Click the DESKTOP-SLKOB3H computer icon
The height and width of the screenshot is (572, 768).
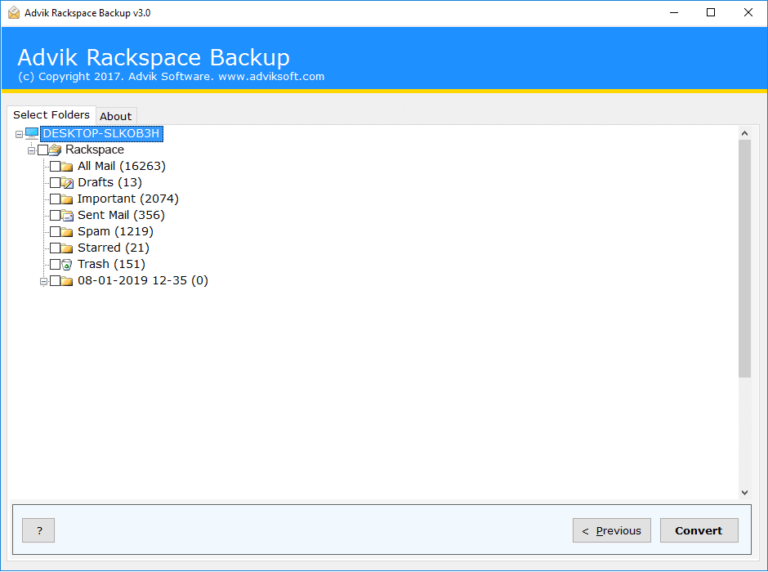32,133
